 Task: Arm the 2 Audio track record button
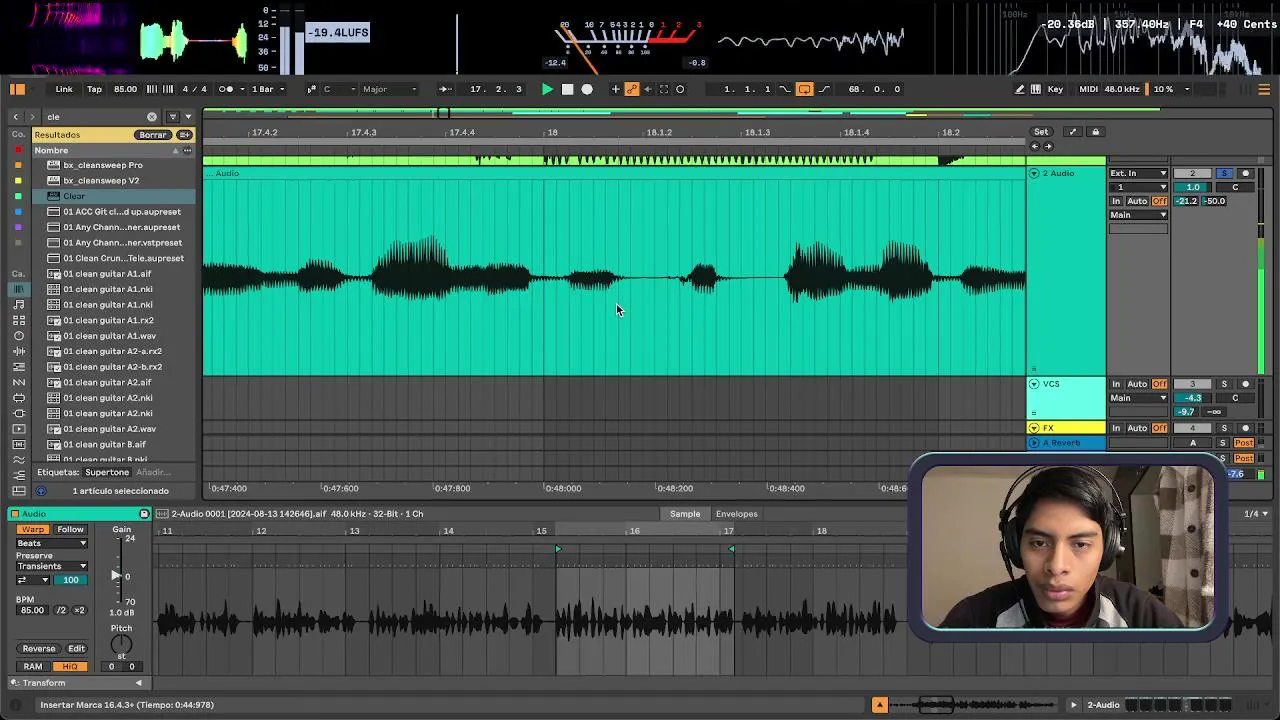click(1245, 174)
